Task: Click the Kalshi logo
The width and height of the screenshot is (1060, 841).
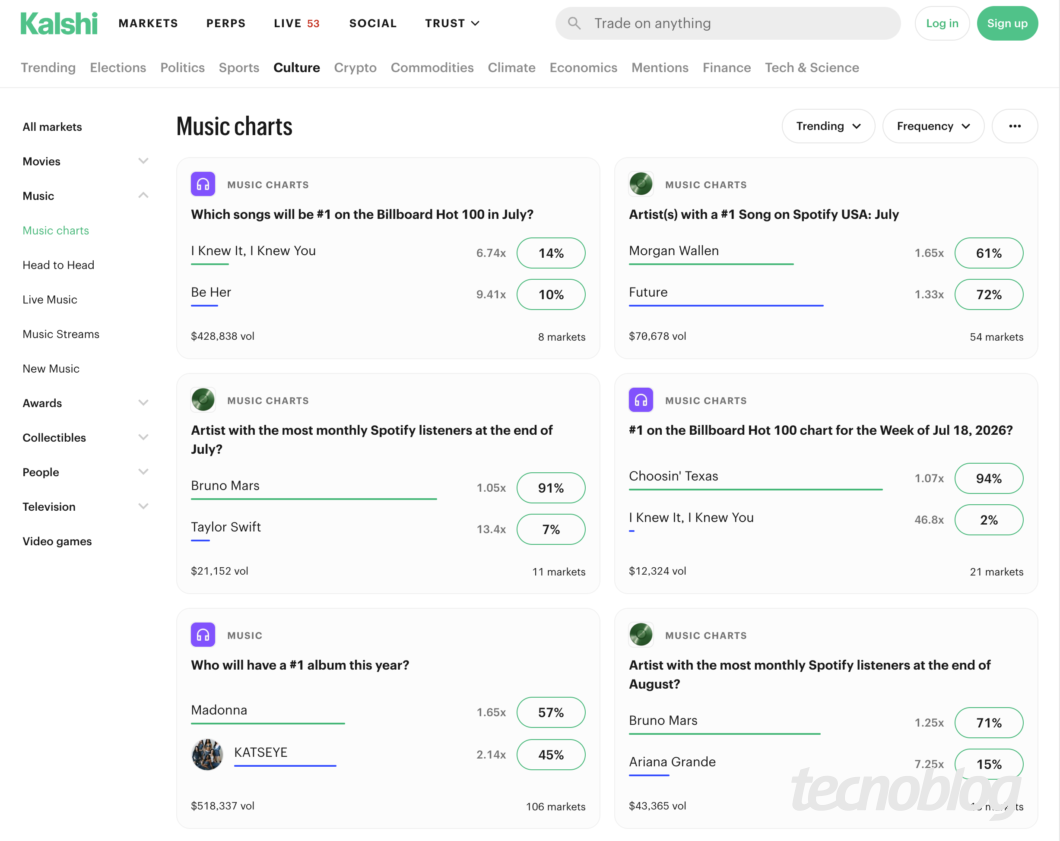Action: click(x=59, y=23)
